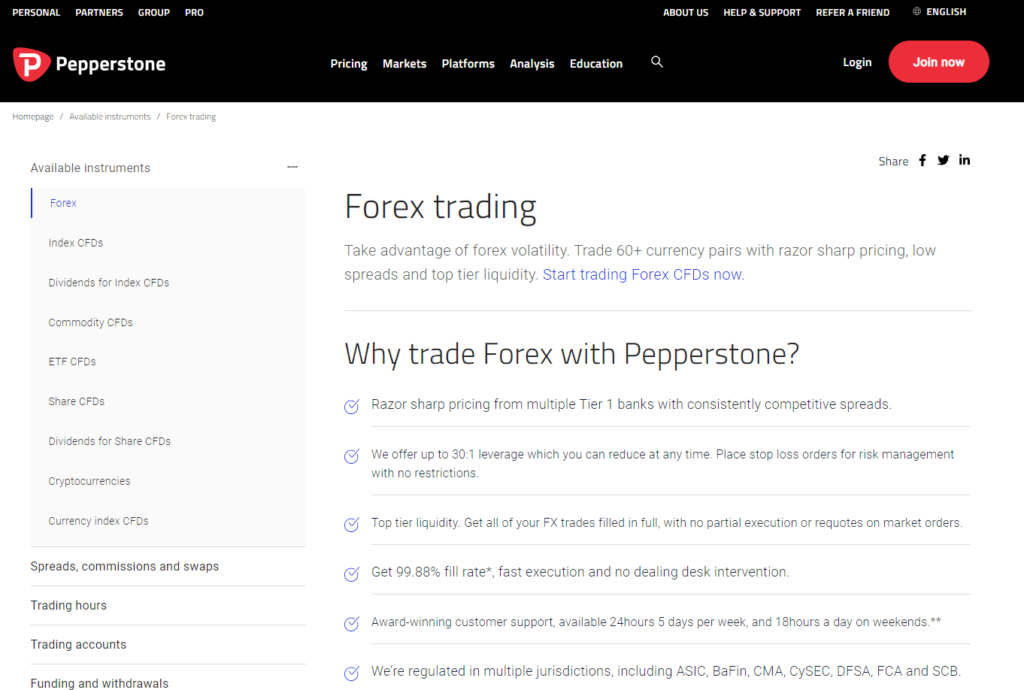Select Cryptocurrencies in the sidebar
Image resolution: width=1024 pixels, height=690 pixels.
pyautogui.click(x=89, y=481)
